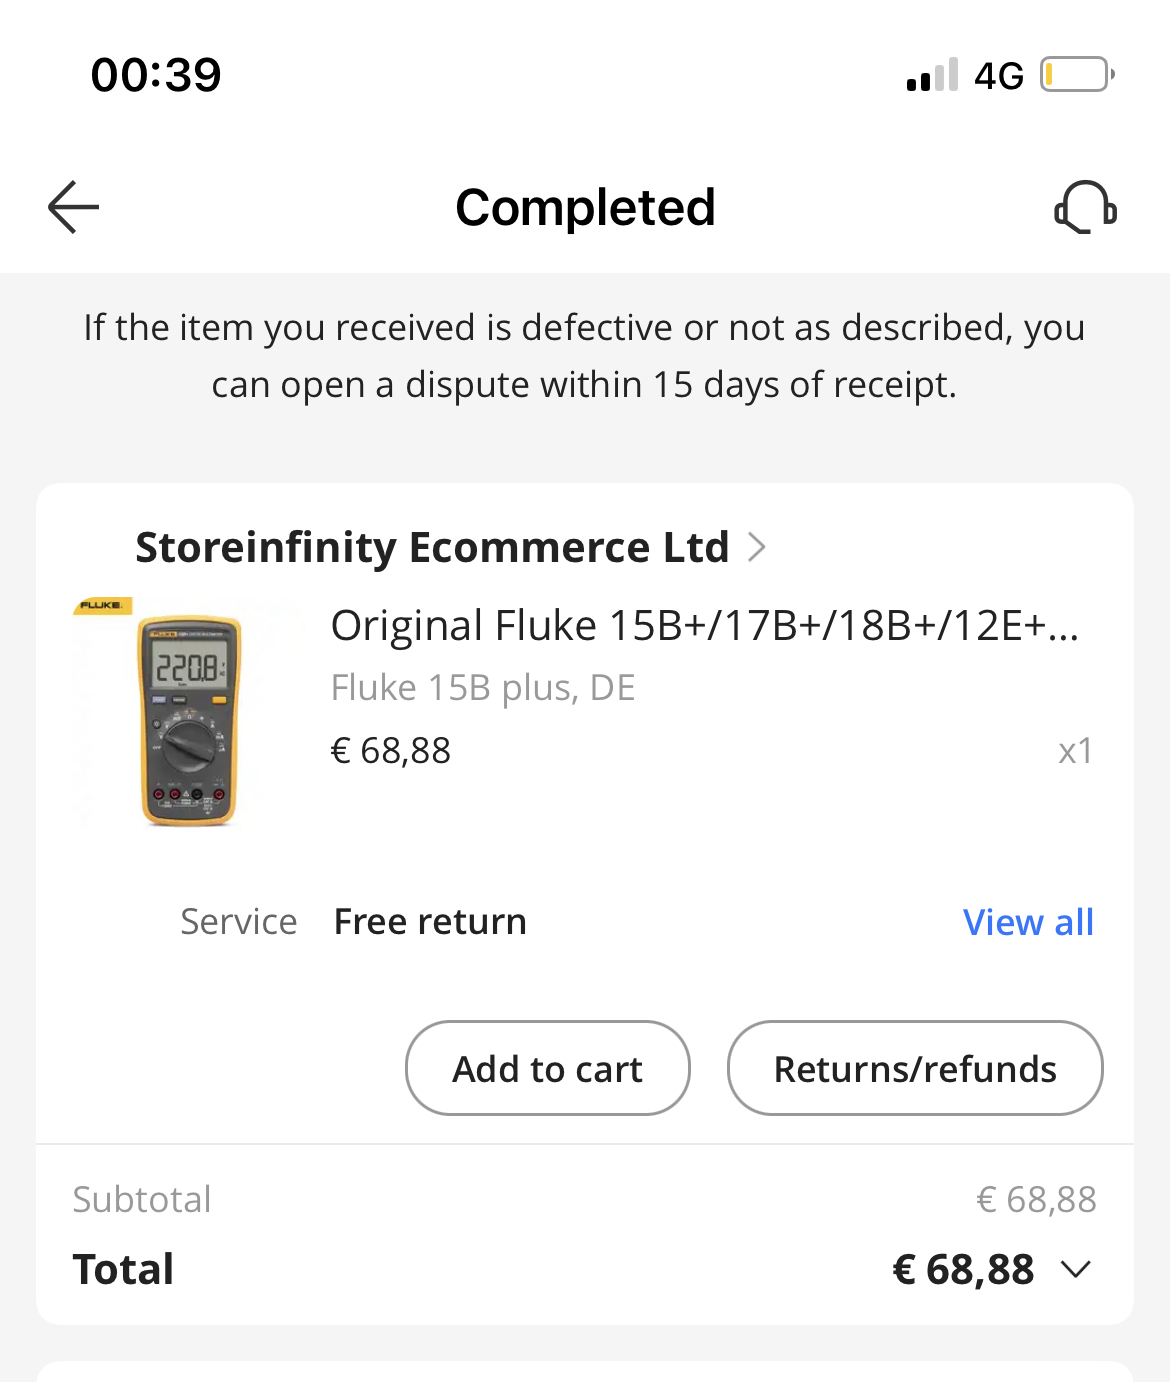Expand total amount € 68,88

[963, 1270]
